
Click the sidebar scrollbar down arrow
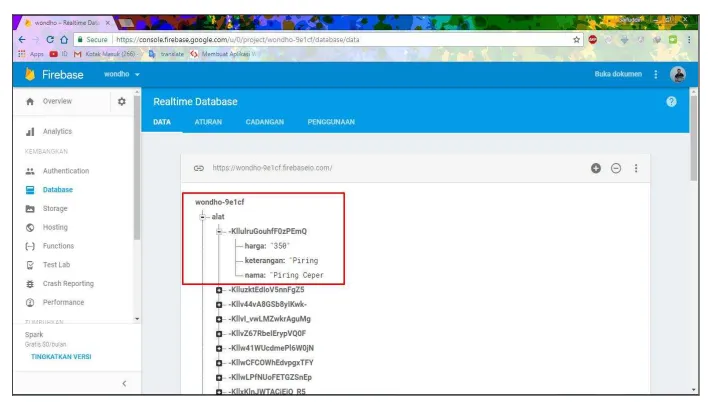137,319
